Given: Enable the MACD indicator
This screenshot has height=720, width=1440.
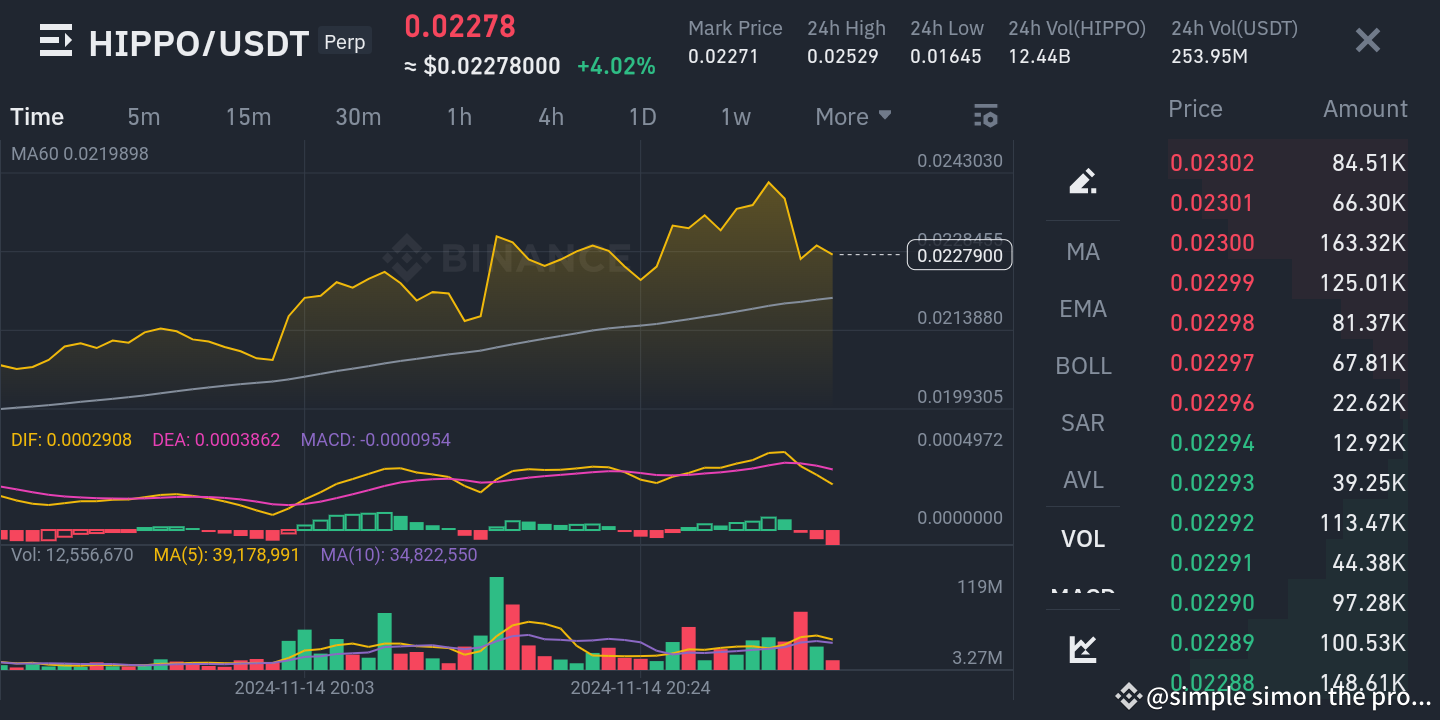Looking at the screenshot, I should click(x=1083, y=595).
